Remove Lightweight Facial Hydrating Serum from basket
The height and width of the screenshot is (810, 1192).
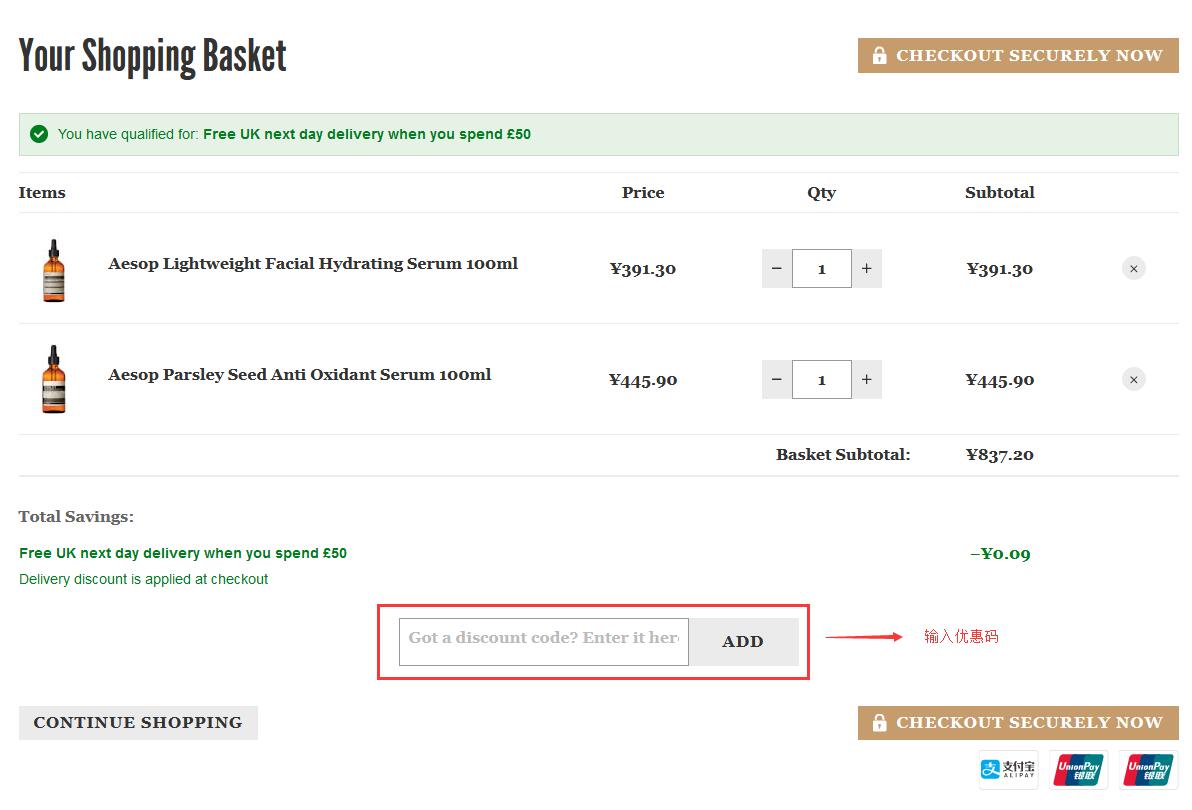1133,268
